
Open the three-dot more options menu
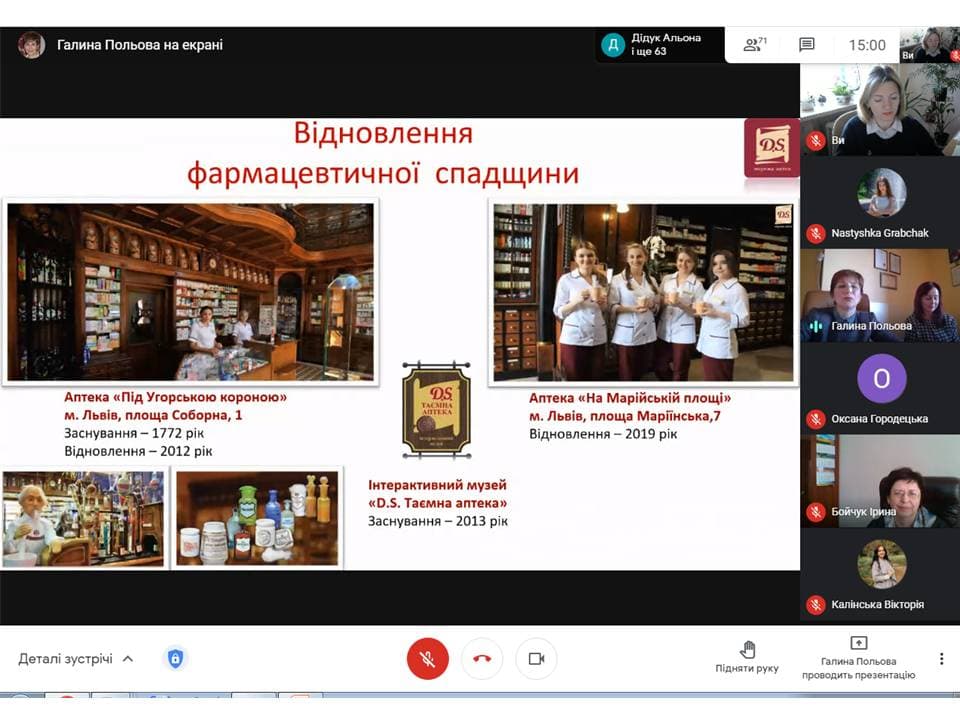941,659
